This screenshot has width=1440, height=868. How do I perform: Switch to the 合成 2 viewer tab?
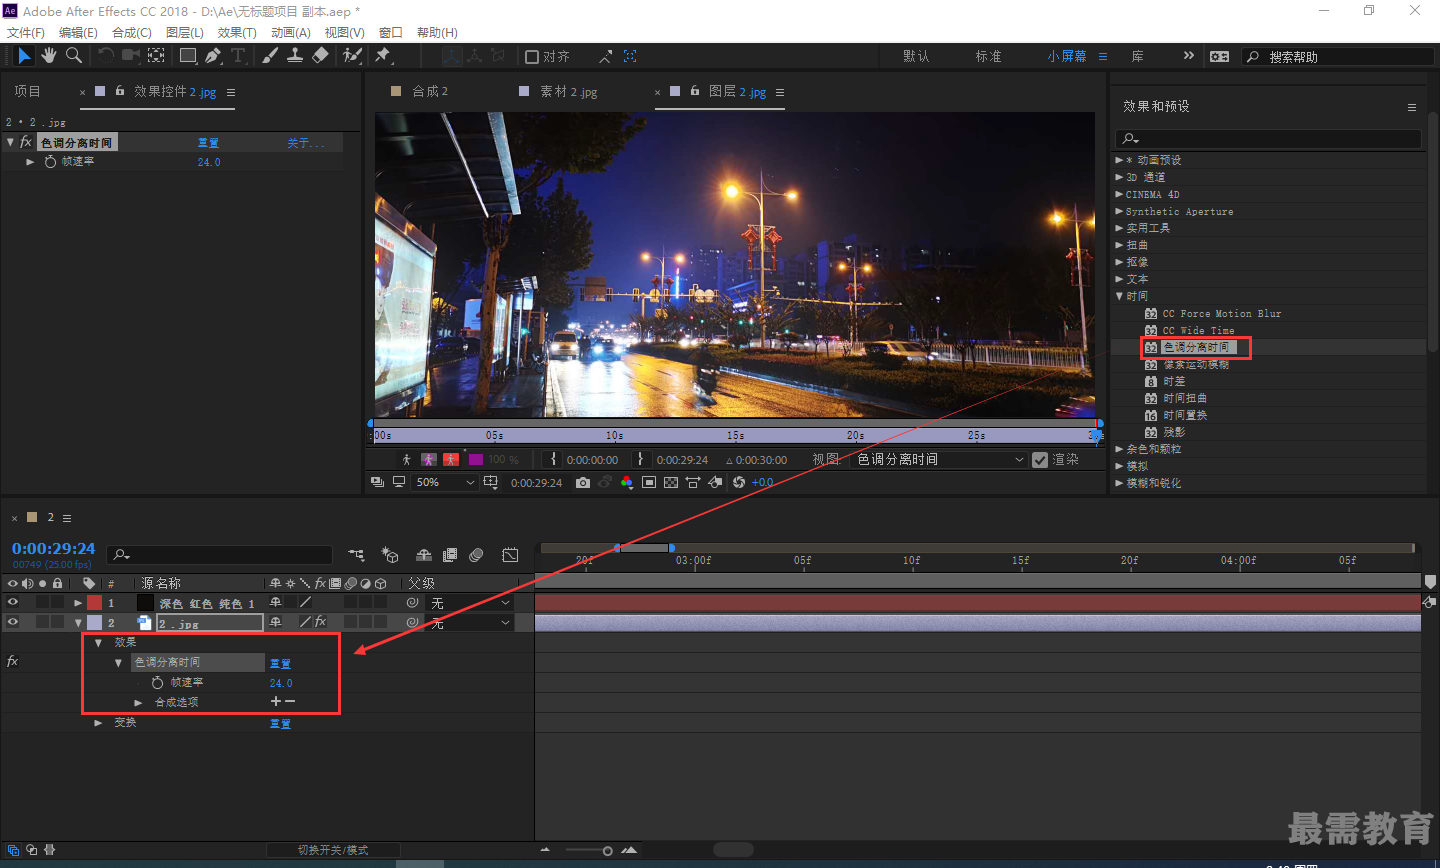tap(430, 91)
